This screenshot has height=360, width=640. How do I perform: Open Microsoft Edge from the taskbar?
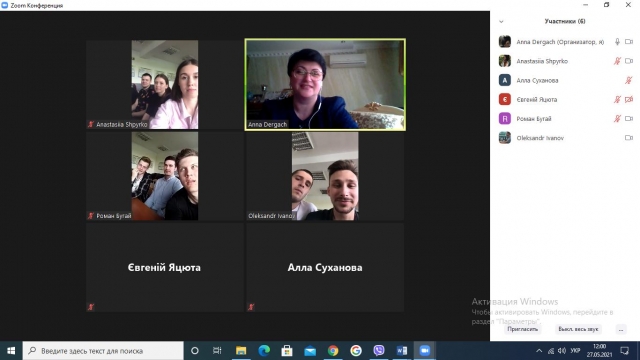click(264, 351)
